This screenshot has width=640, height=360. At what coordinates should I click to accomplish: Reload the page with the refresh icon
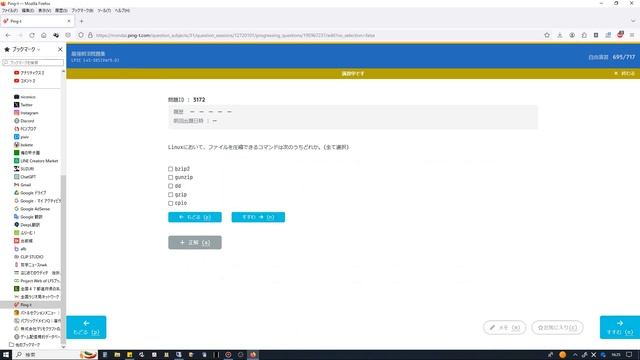[32, 36]
